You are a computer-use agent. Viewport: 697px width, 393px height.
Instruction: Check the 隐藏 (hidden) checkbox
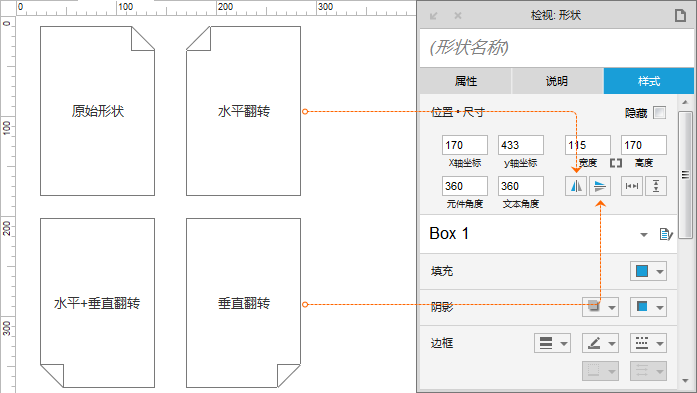660,113
